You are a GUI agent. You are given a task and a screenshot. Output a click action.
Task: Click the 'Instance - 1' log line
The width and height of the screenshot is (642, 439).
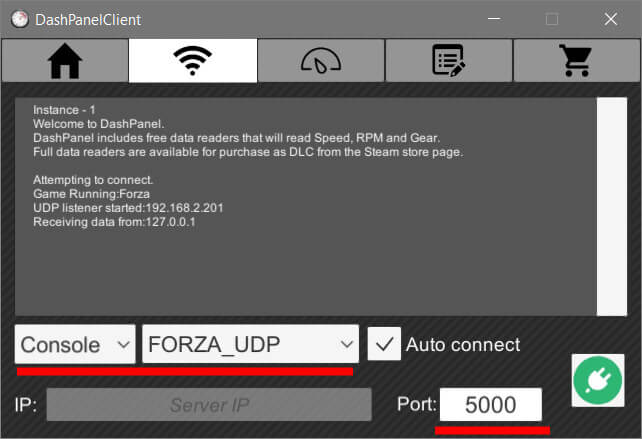(x=64, y=110)
